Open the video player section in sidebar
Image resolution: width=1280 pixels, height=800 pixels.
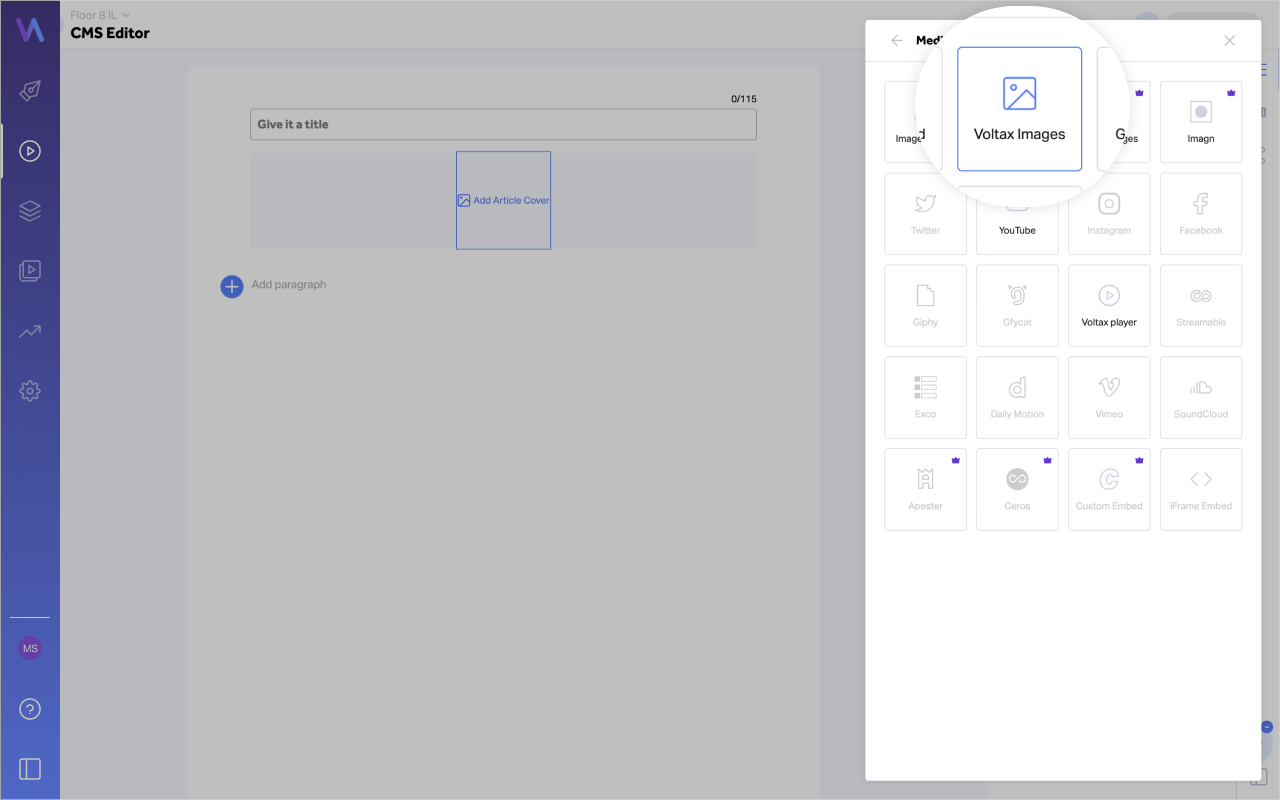tap(30, 151)
